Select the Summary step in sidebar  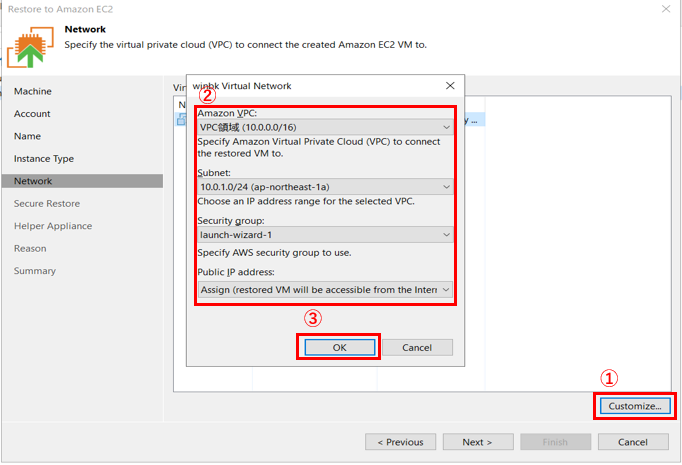tap(35, 271)
